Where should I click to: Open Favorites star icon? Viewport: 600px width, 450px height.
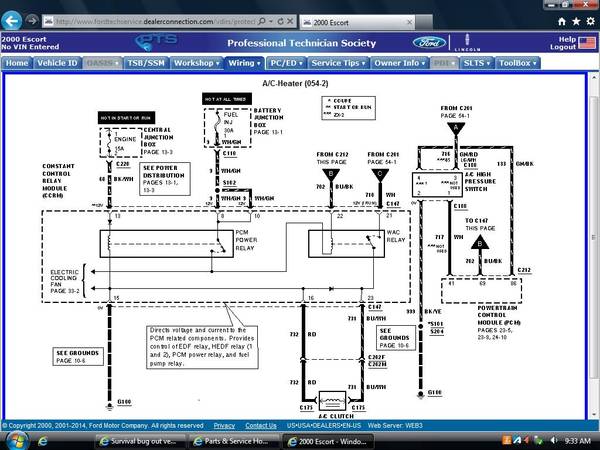point(576,21)
